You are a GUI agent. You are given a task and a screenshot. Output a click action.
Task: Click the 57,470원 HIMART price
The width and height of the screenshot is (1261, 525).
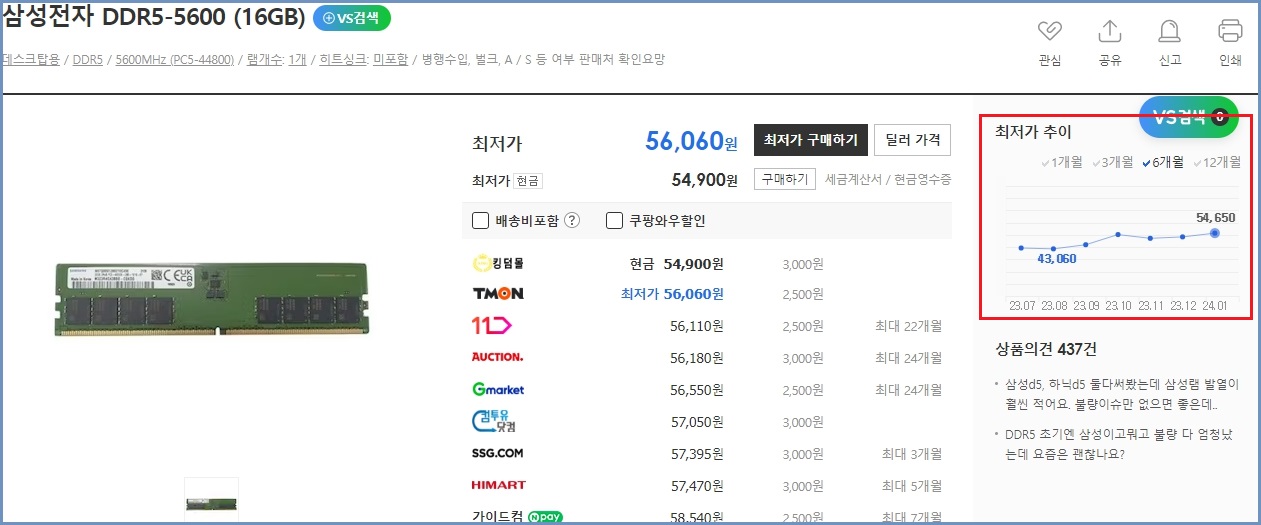pos(696,485)
